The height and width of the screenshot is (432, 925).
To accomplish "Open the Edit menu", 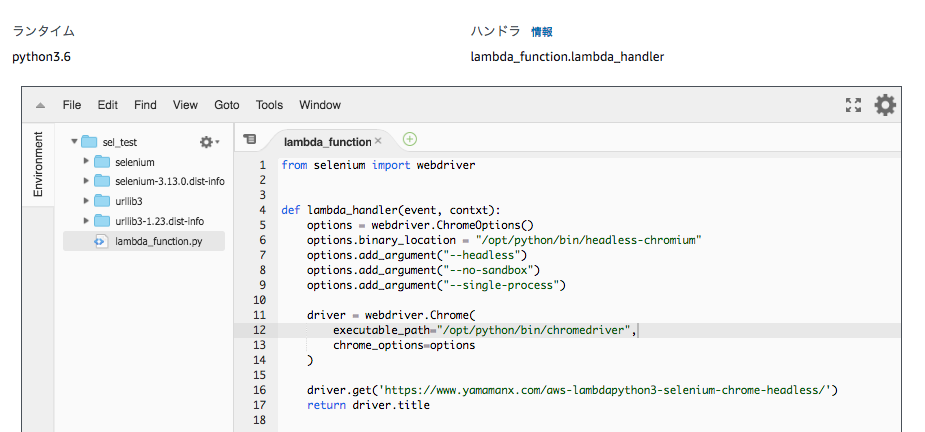I will (x=108, y=105).
